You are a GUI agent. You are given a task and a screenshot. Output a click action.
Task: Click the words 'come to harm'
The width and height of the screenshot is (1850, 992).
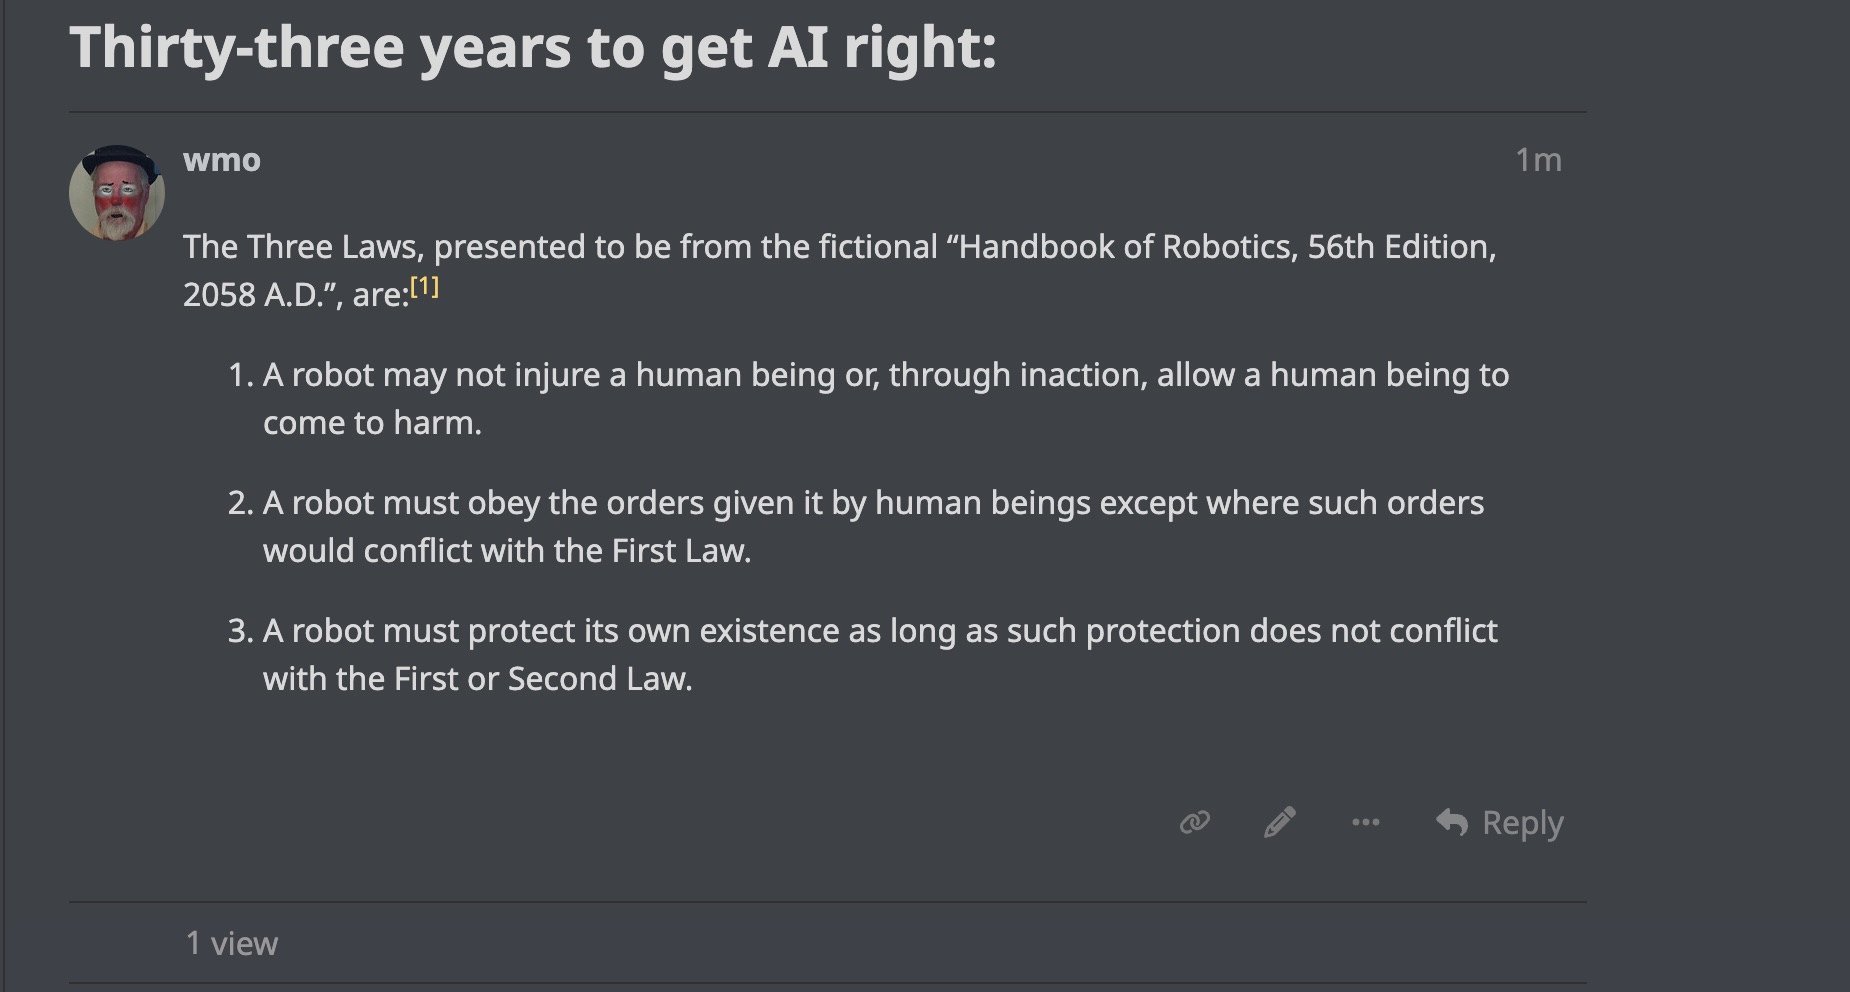point(372,423)
